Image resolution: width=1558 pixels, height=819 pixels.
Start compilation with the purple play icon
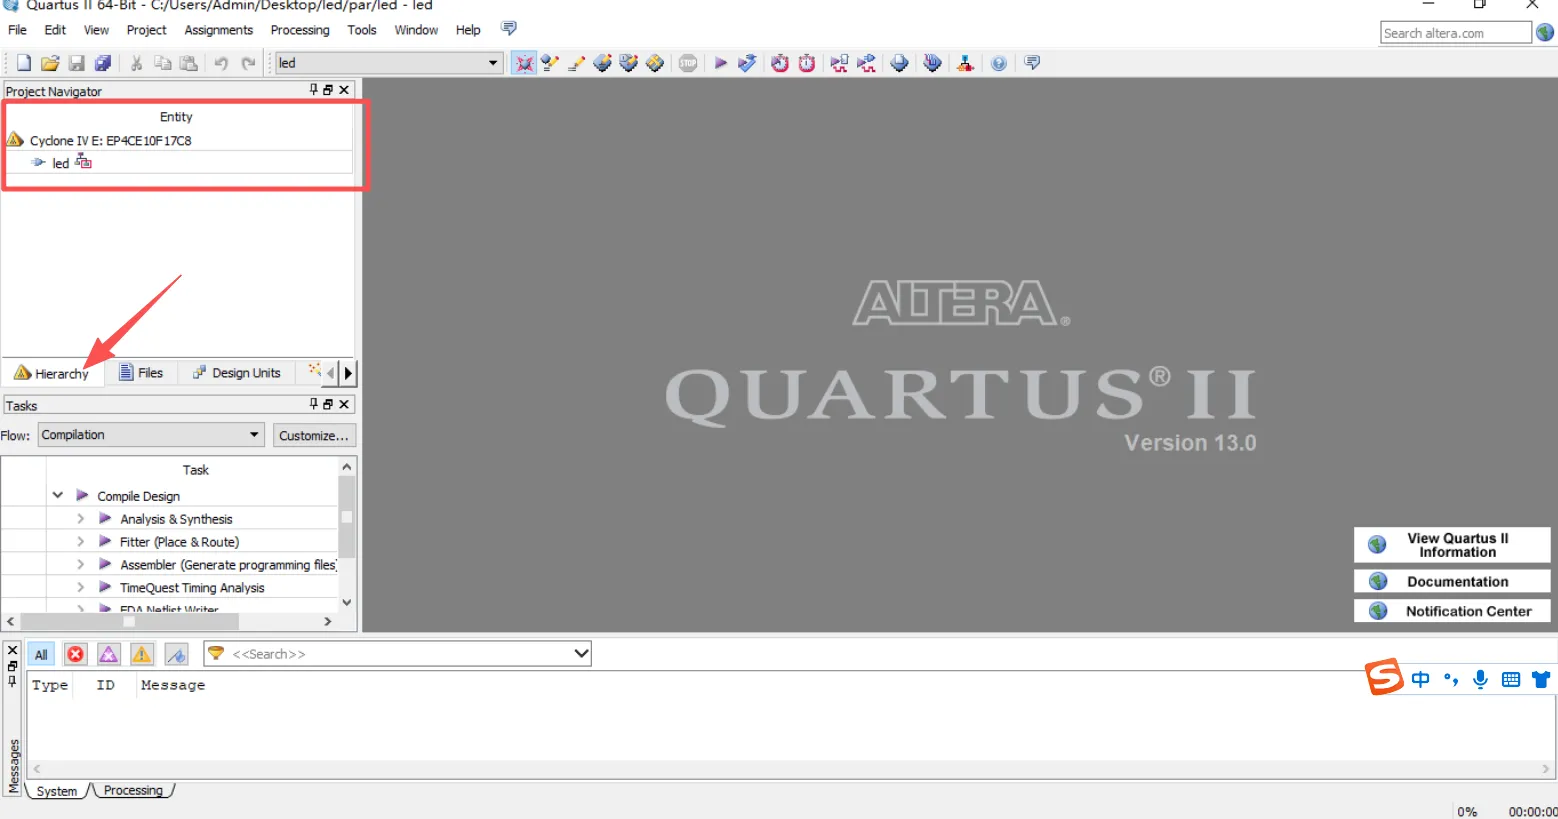click(720, 63)
